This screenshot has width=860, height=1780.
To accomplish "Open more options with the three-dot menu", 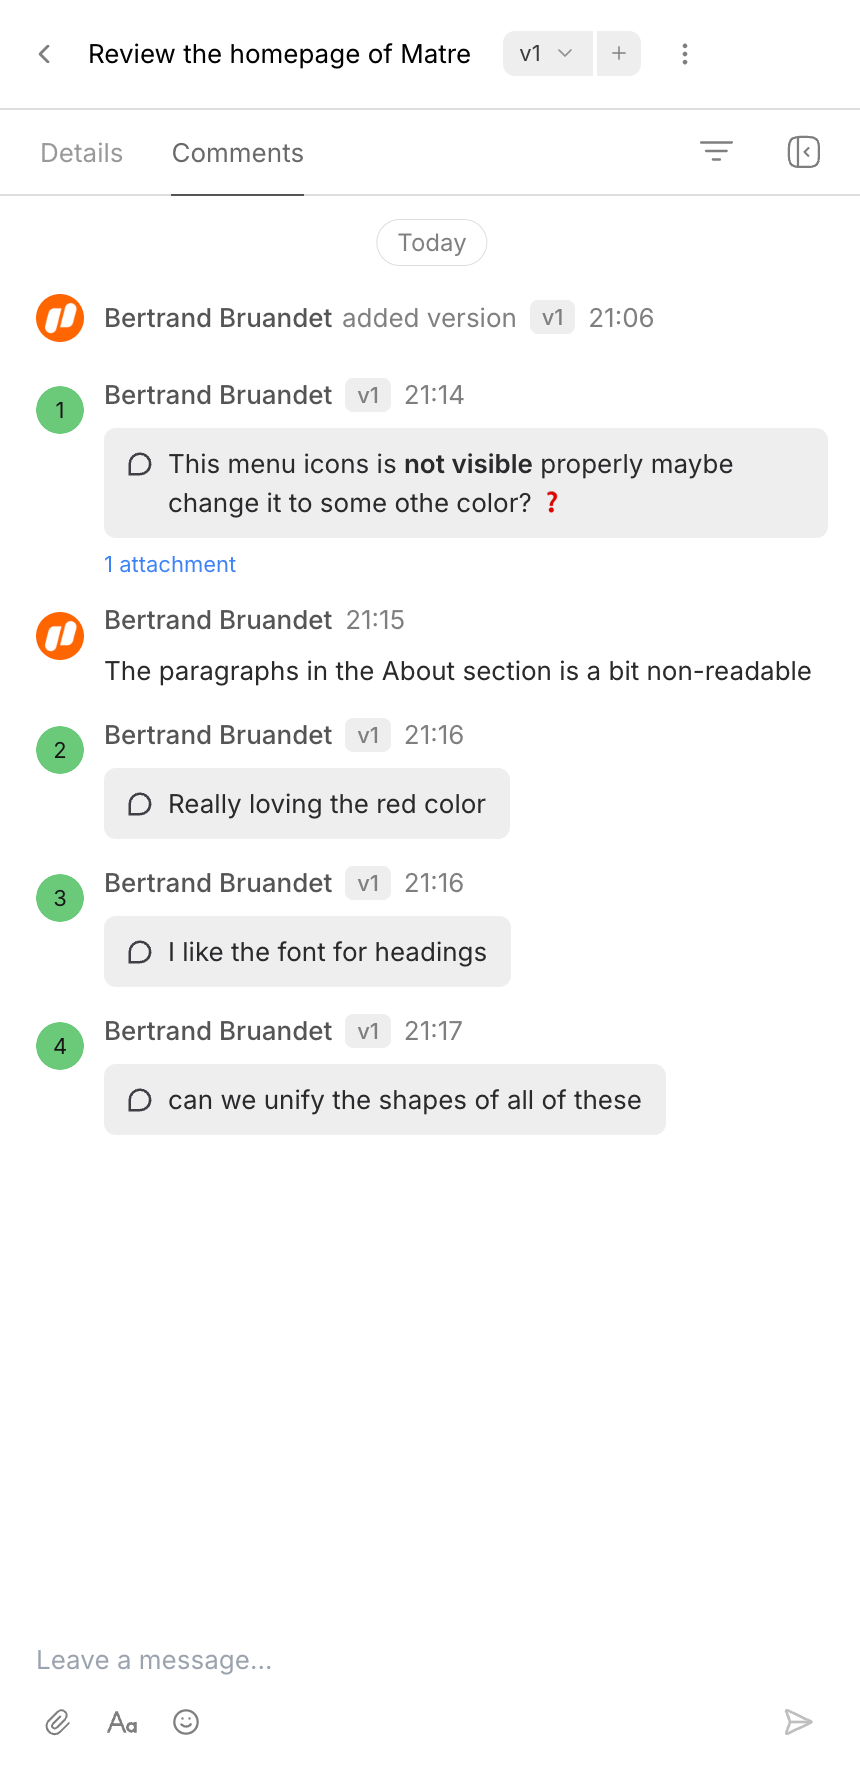I will pos(684,54).
